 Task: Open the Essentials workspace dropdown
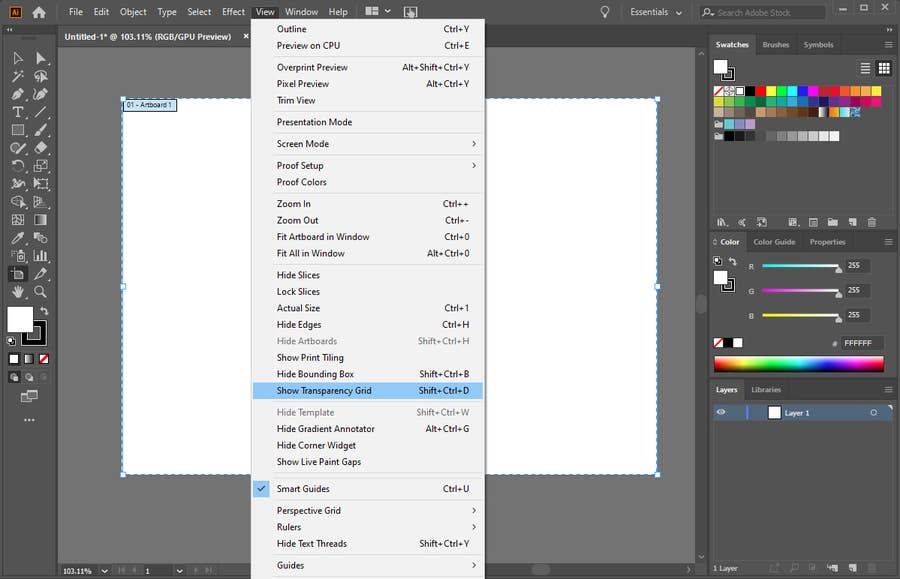(655, 12)
